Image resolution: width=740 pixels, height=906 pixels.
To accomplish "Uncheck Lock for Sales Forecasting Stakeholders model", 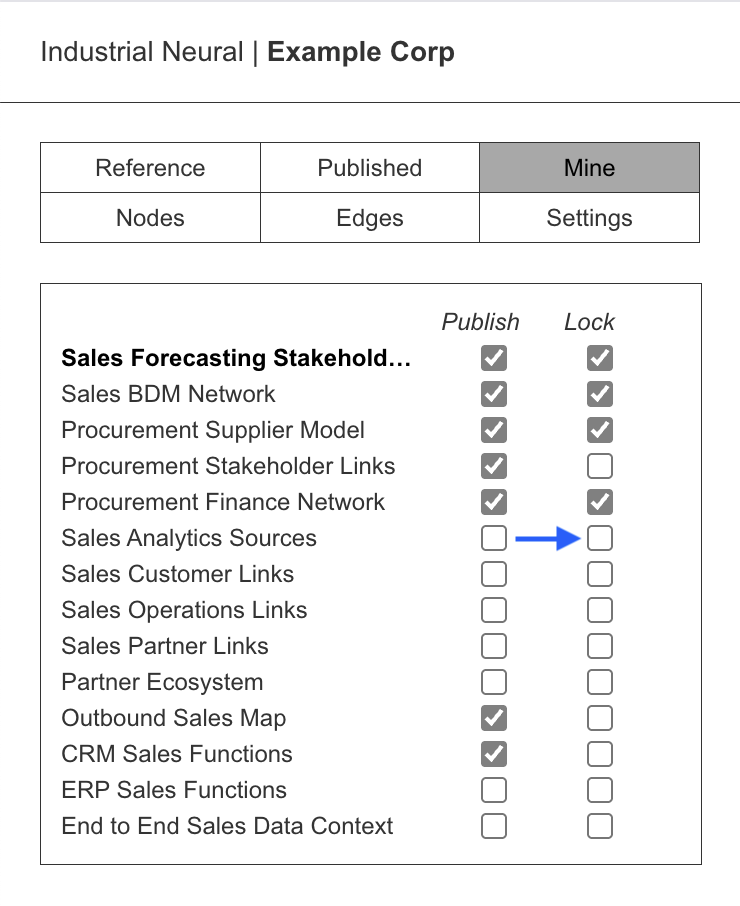I will tap(600, 358).
